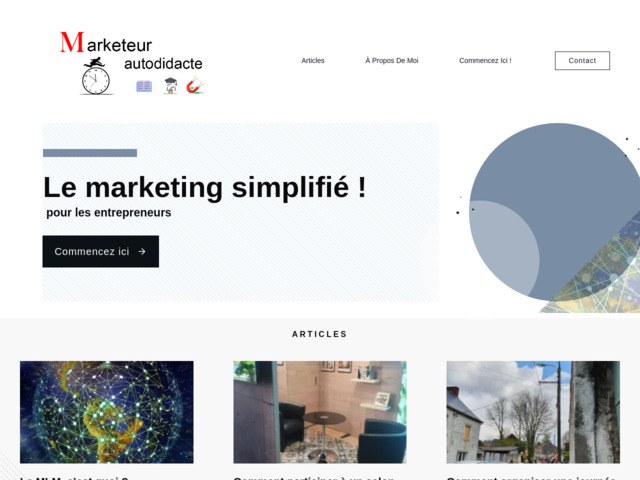Open the Articles menu item
640x480 pixels.
pyautogui.click(x=313, y=60)
